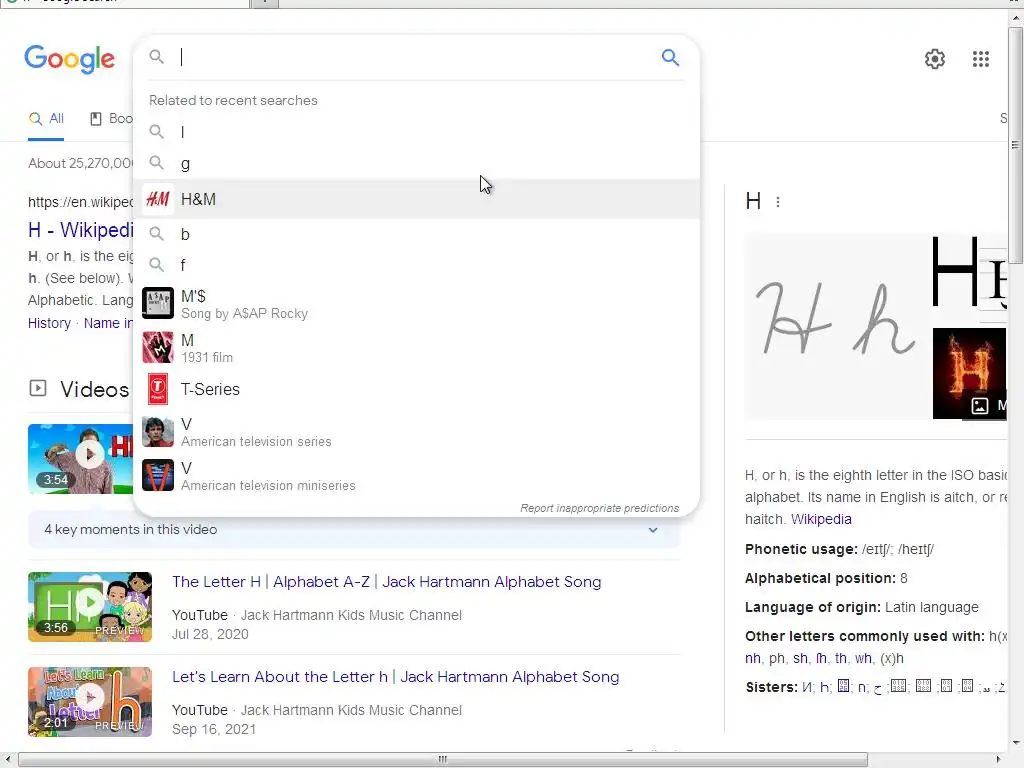This screenshot has width=1024, height=768.
Task: Click the M 1931 film thumbnail
Action: 158,347
